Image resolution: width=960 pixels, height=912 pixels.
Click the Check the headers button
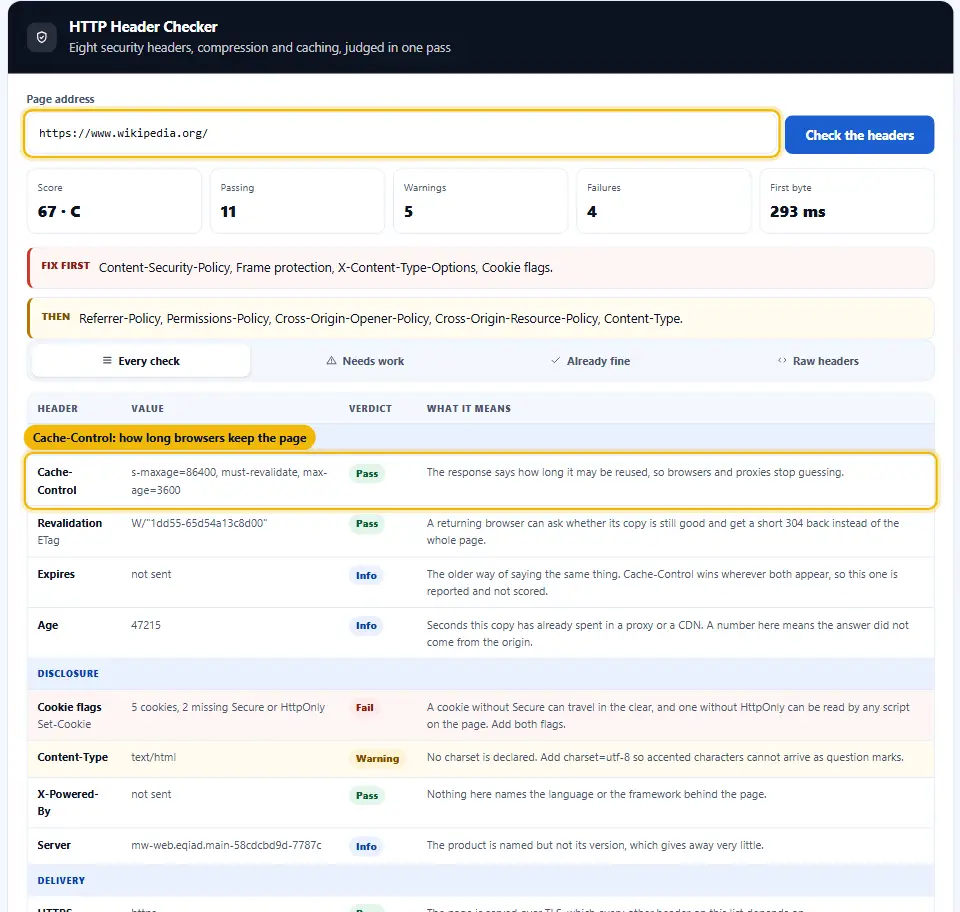(859, 135)
